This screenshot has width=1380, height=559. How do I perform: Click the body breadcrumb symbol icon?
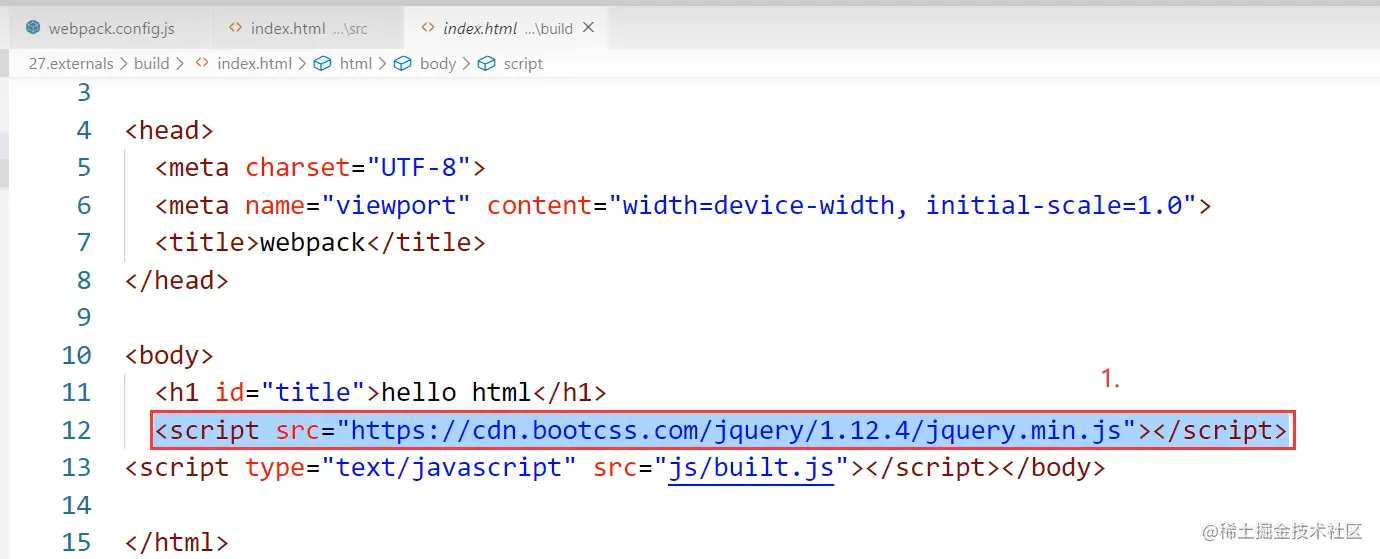pos(402,63)
